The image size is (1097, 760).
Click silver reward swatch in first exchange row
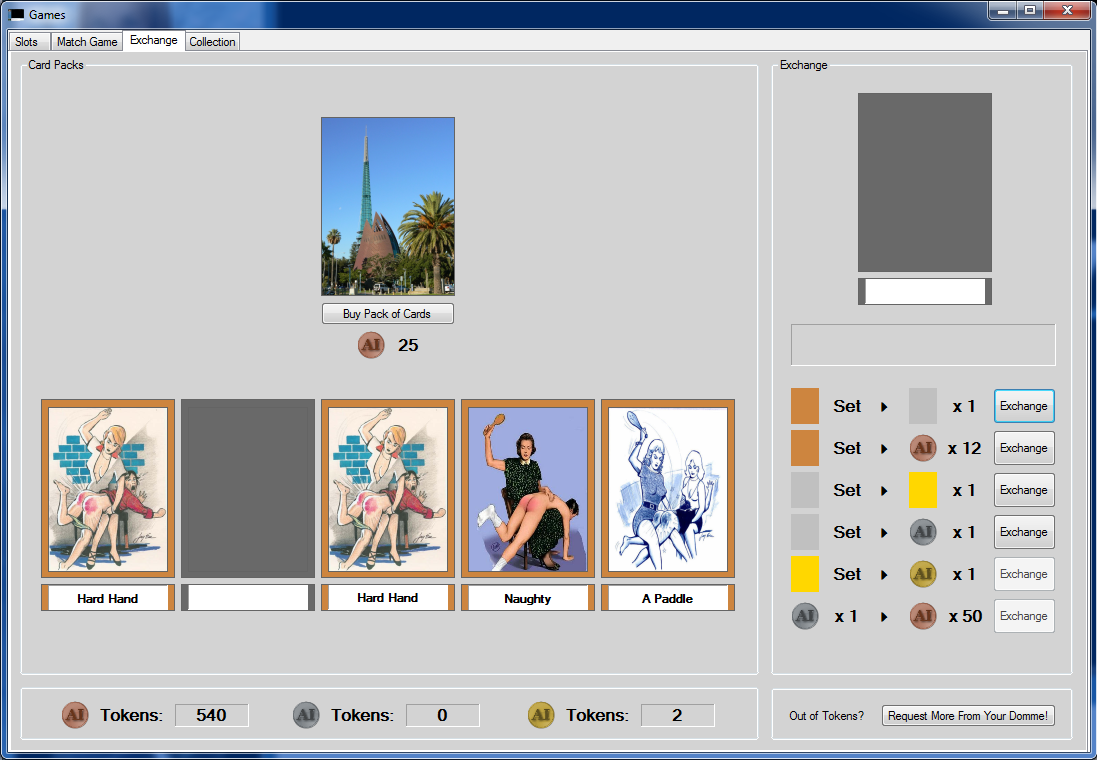pyautogui.click(x=922, y=406)
